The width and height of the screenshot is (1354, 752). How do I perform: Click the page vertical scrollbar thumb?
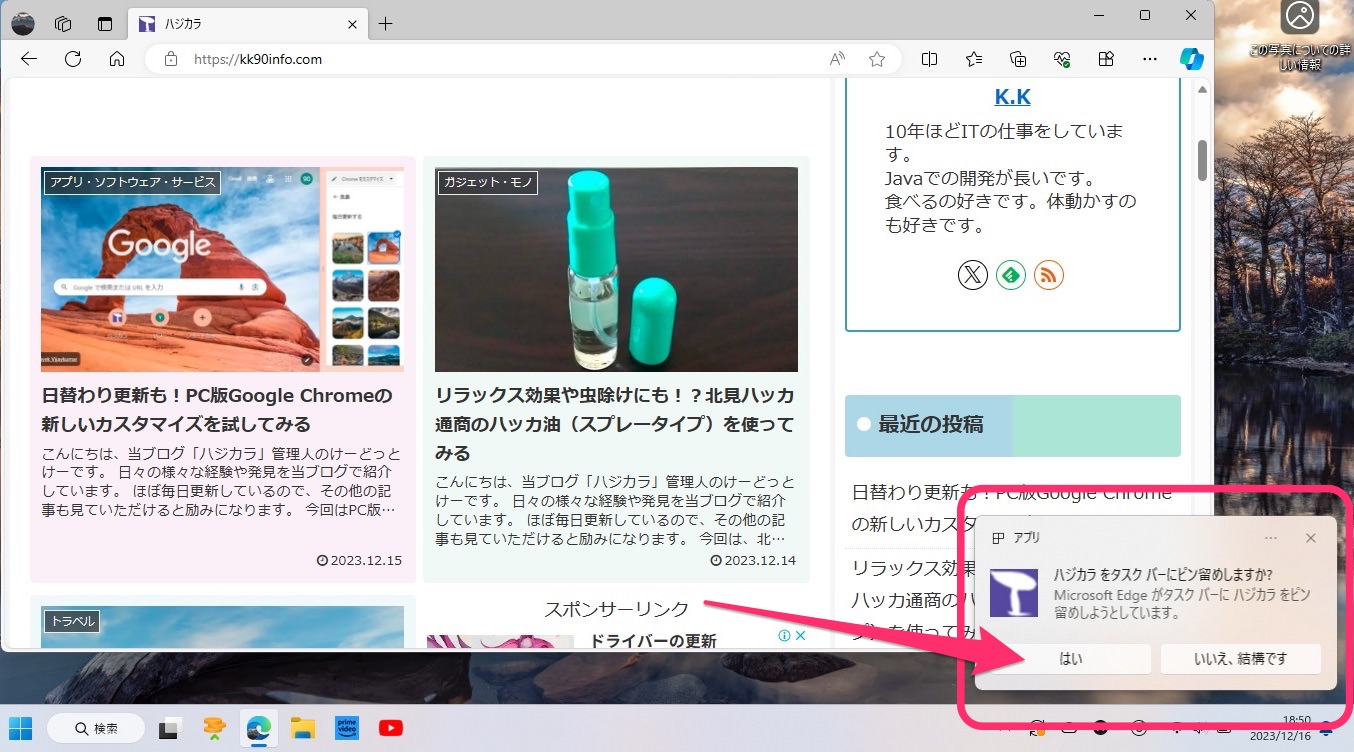coord(1202,160)
